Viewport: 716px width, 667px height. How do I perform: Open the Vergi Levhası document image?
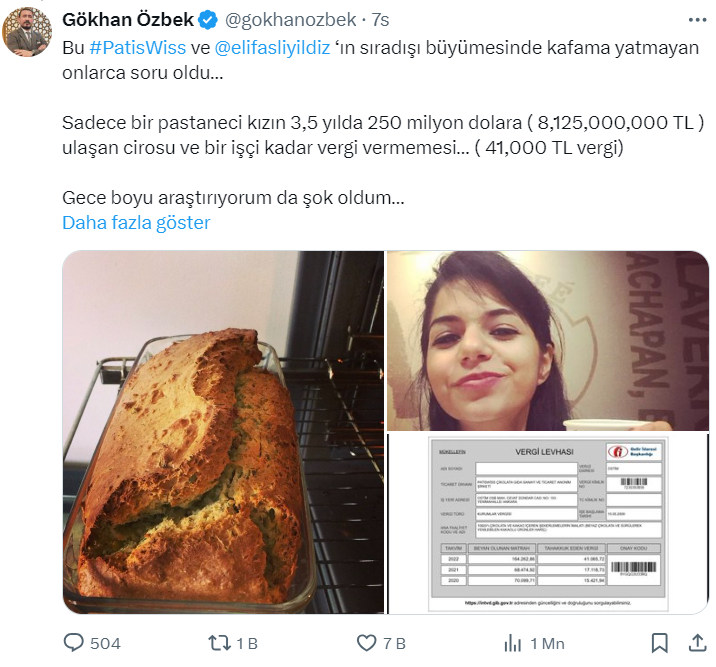click(548, 524)
